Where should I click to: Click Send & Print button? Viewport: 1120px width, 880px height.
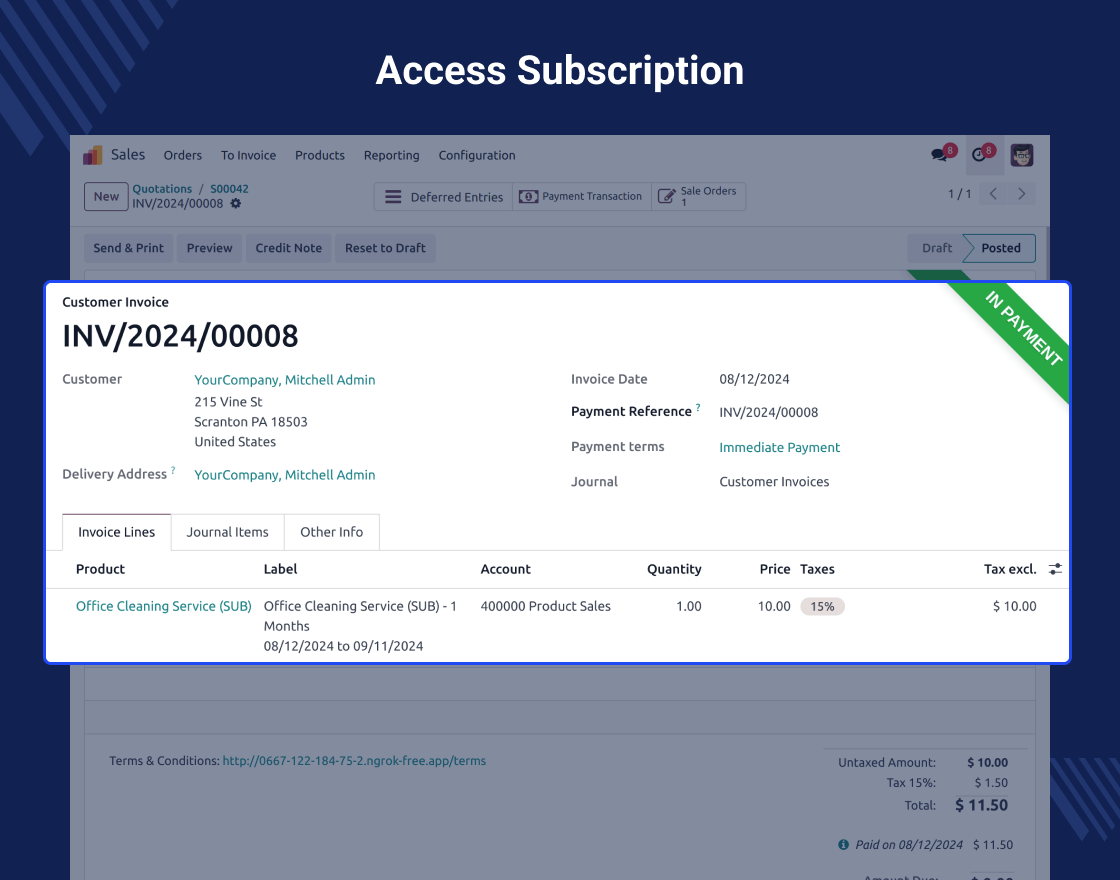(129, 248)
